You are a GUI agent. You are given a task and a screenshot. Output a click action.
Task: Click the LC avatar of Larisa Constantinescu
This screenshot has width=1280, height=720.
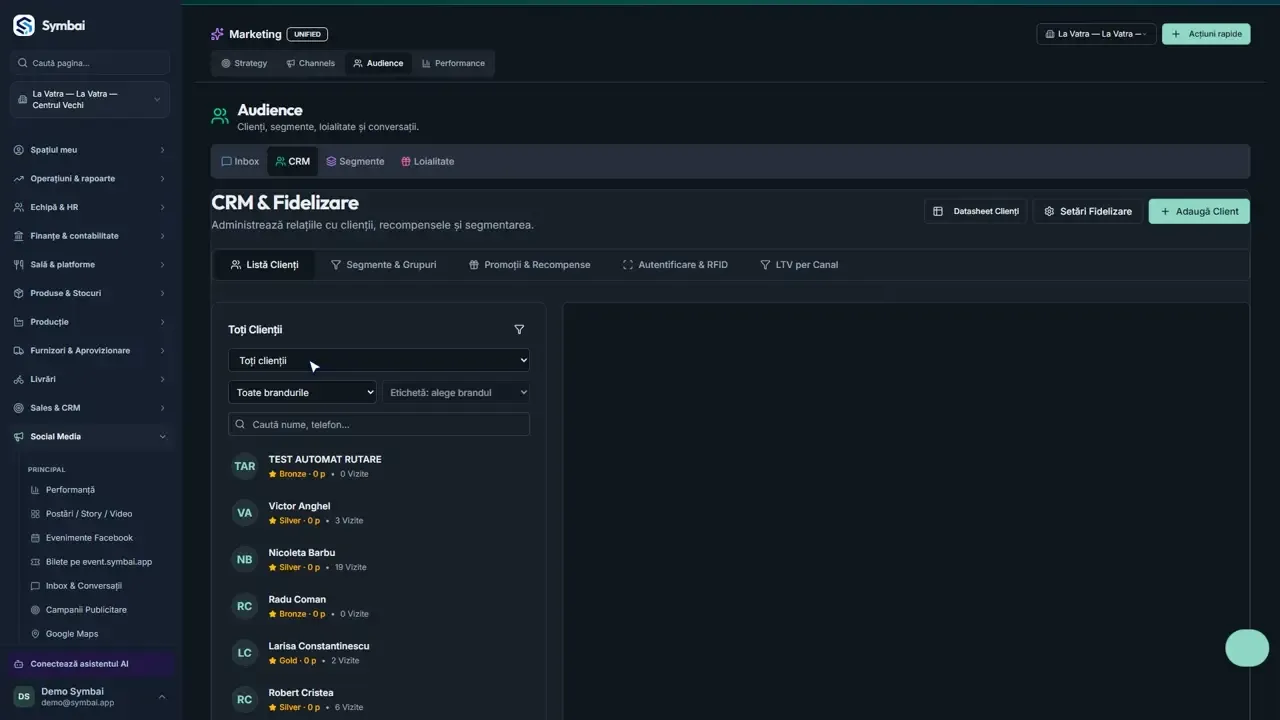point(245,653)
